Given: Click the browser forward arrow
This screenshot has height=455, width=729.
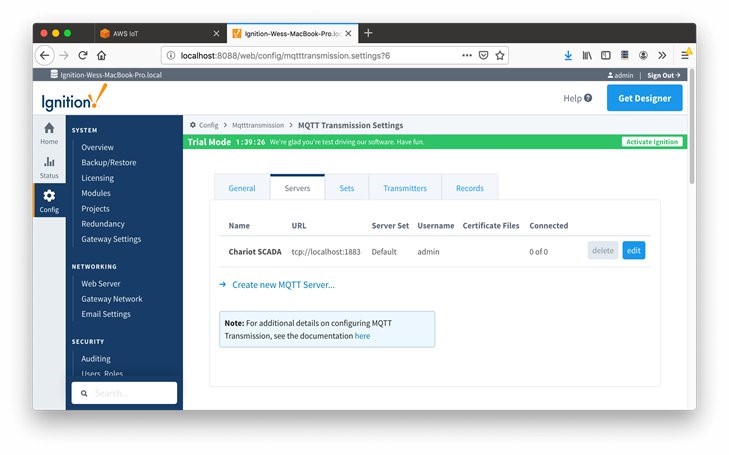Looking at the screenshot, I should tap(64, 55).
